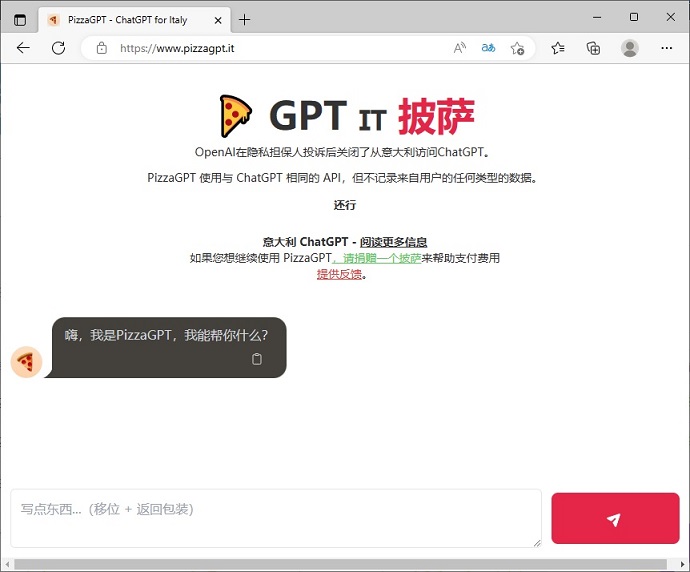690x572 pixels.
Task: Click the scrollbar left arrow
Action: [7, 565]
